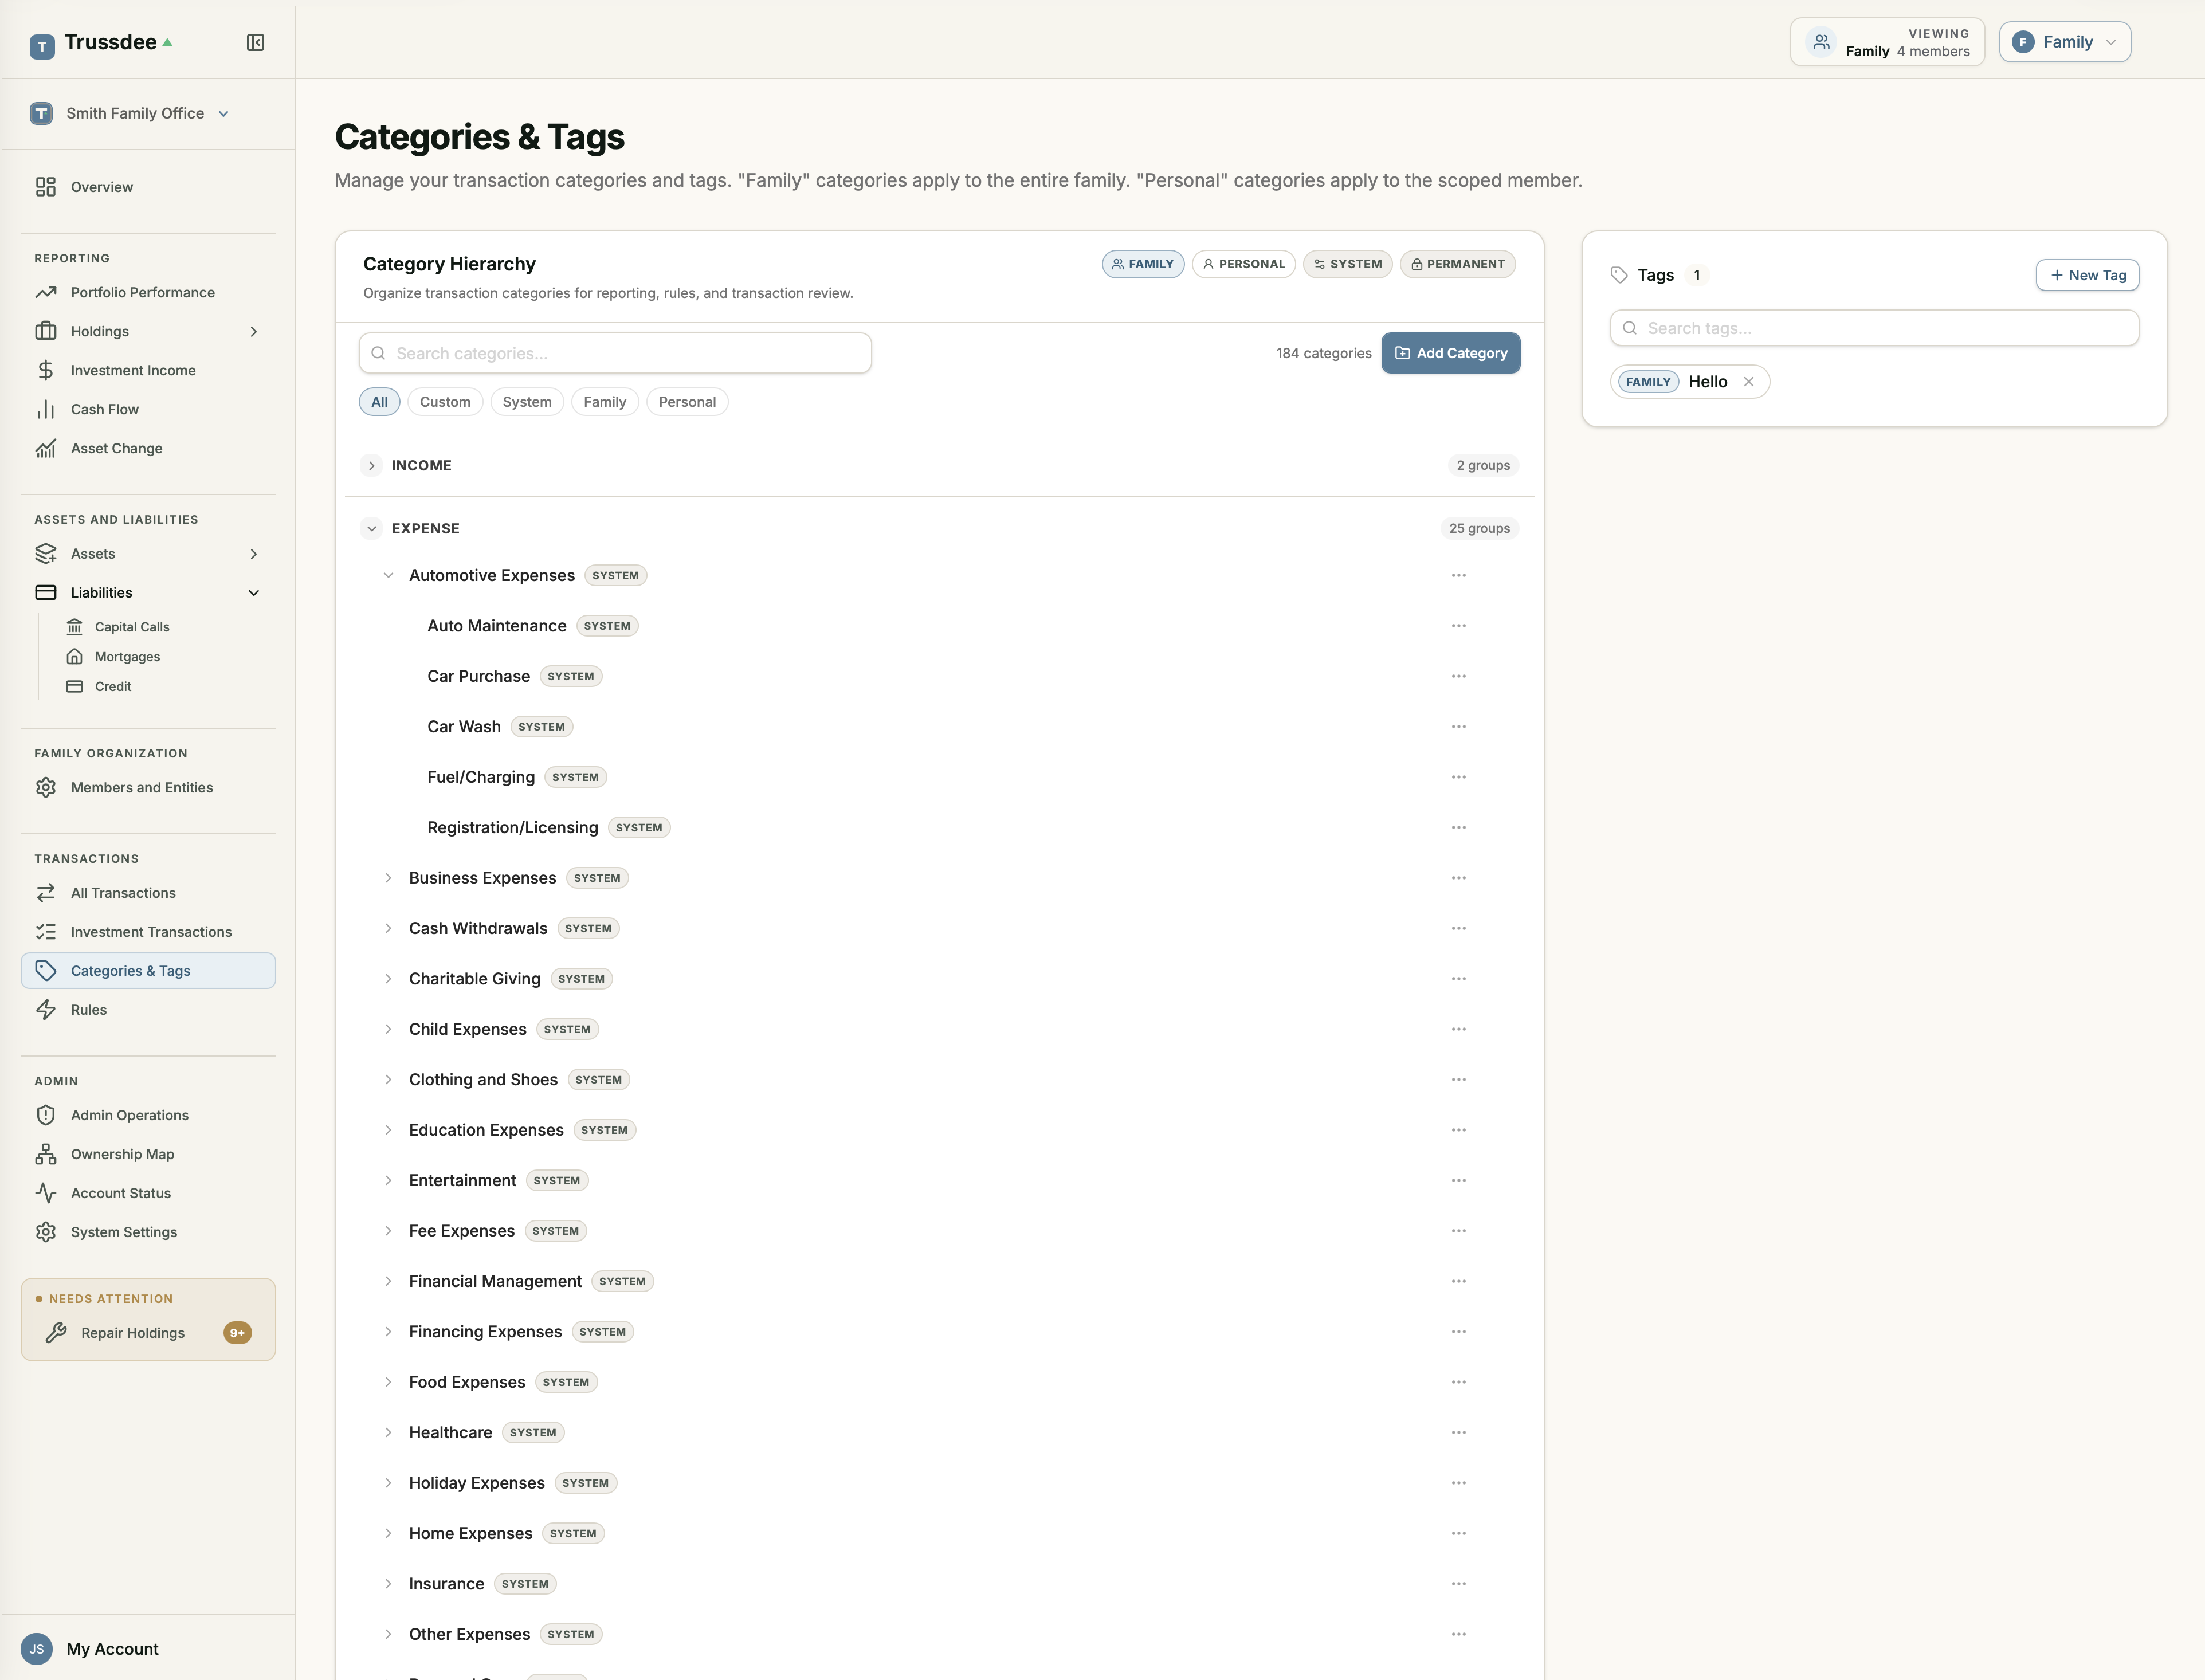Open the Family scope dropdown

(x=2065, y=42)
